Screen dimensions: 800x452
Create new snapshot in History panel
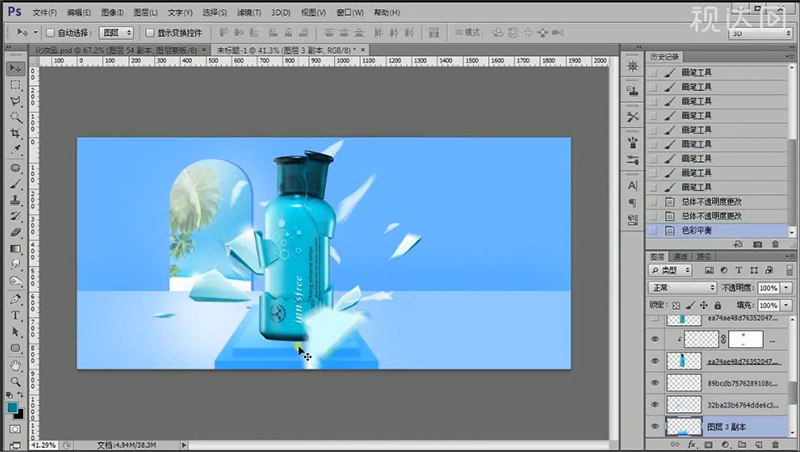coord(758,244)
